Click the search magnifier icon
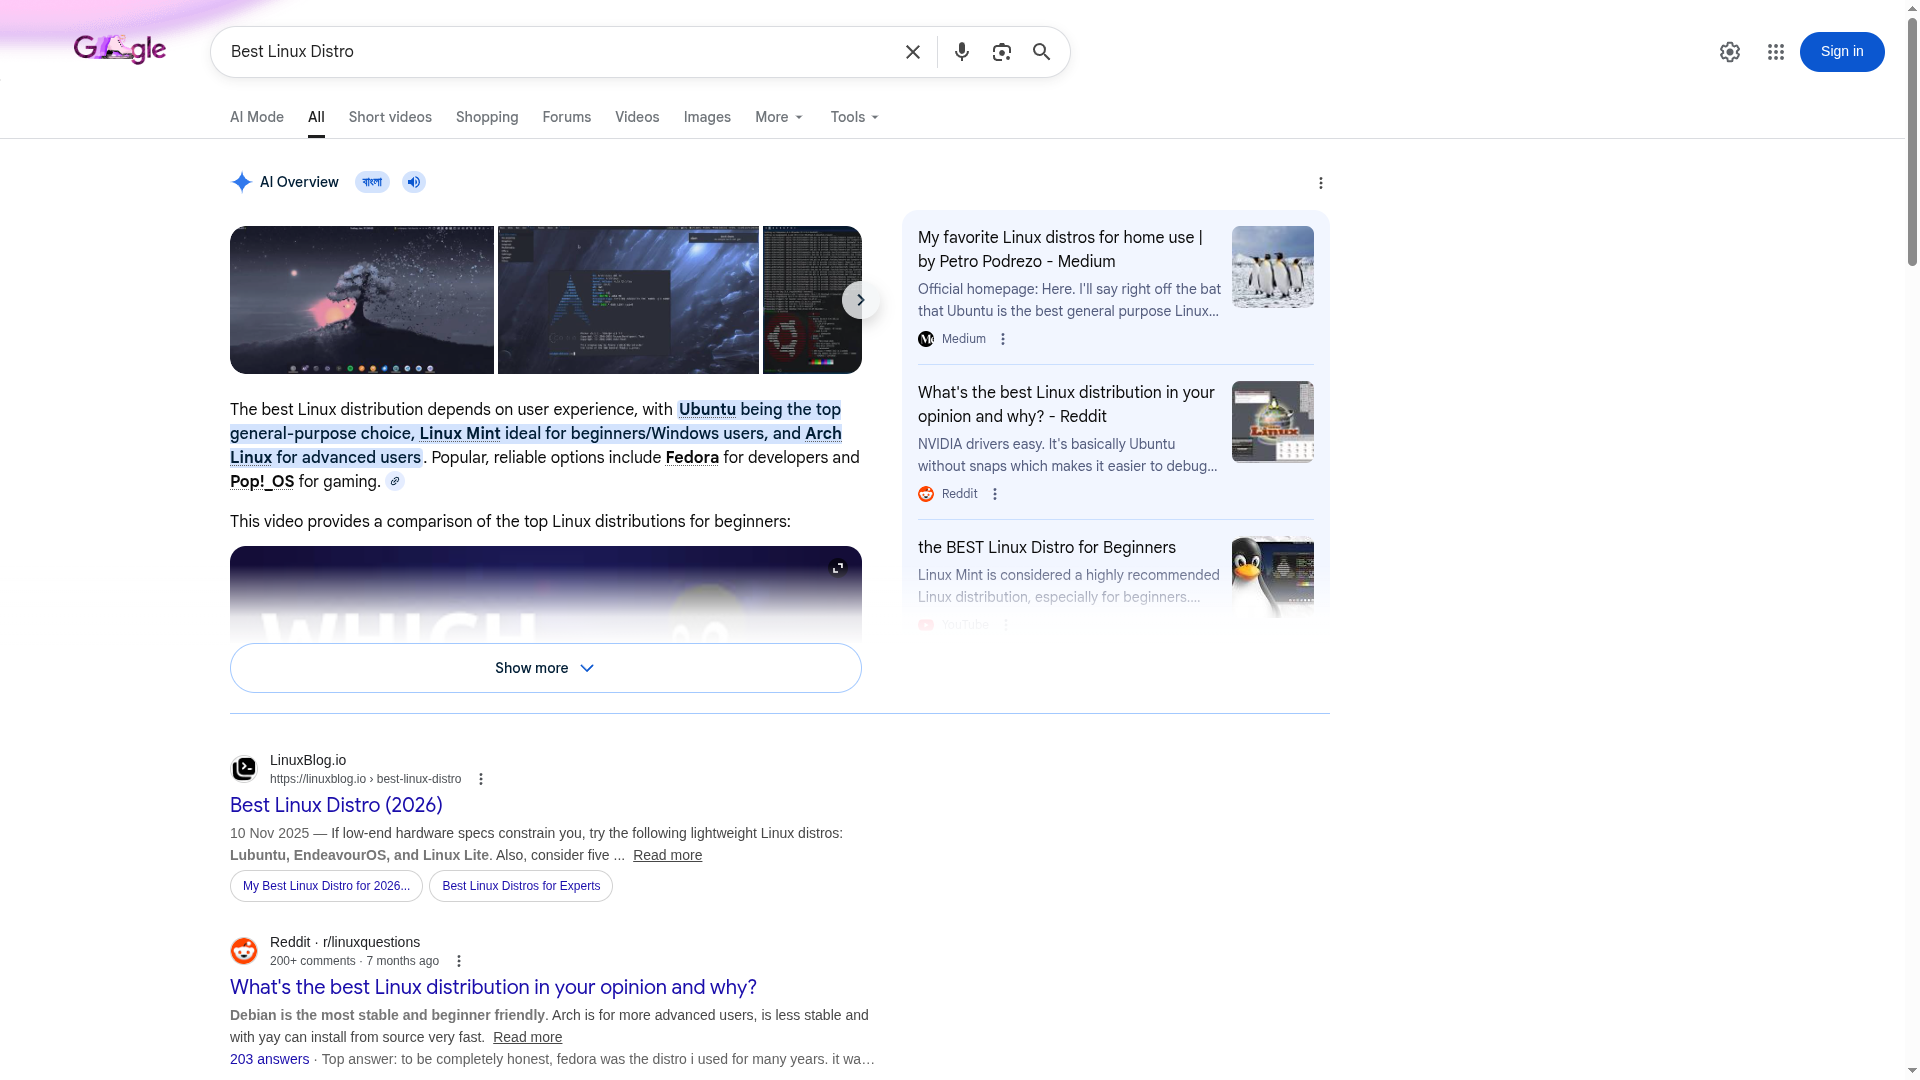The height and width of the screenshot is (1080, 1920). click(1041, 51)
